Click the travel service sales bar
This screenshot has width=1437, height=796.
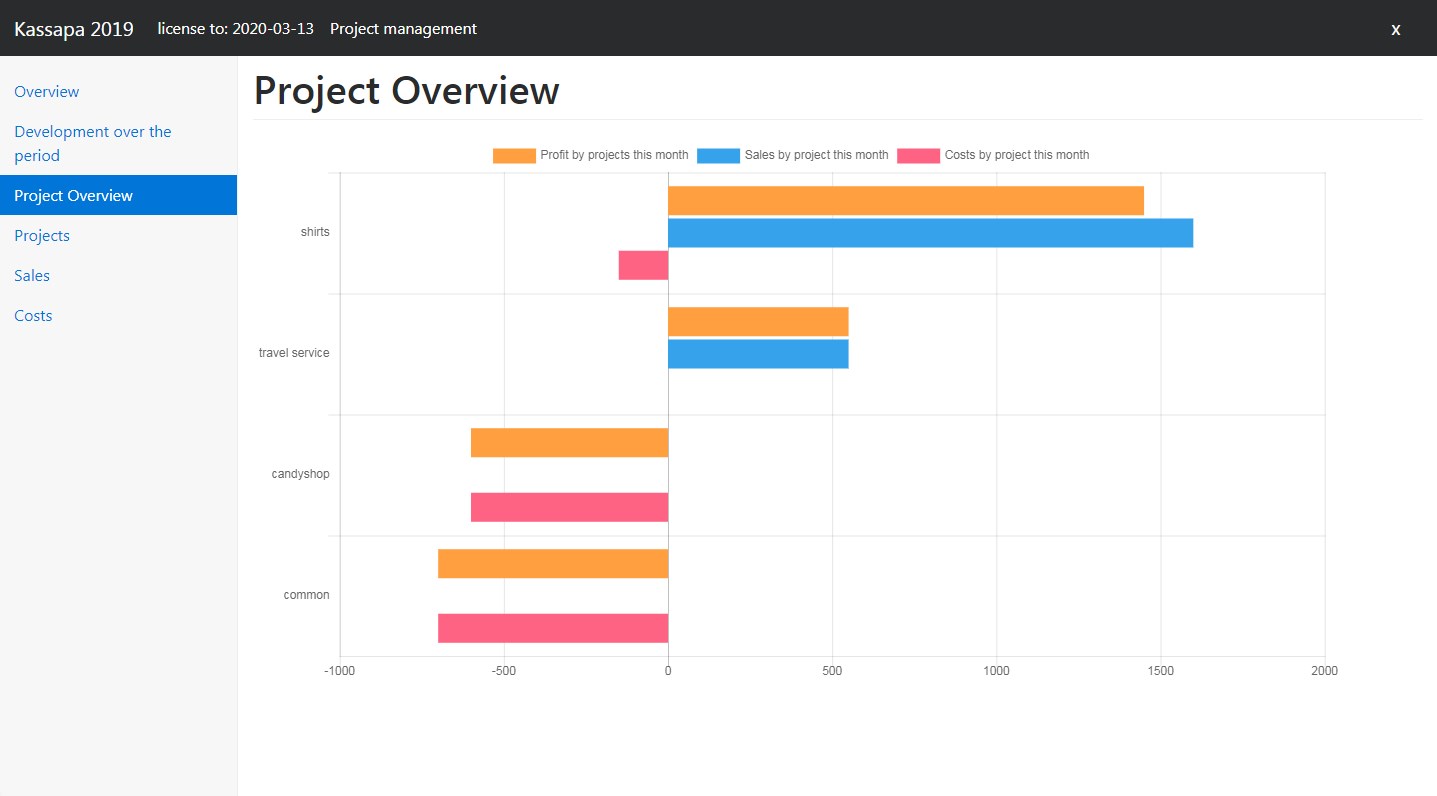click(x=758, y=354)
